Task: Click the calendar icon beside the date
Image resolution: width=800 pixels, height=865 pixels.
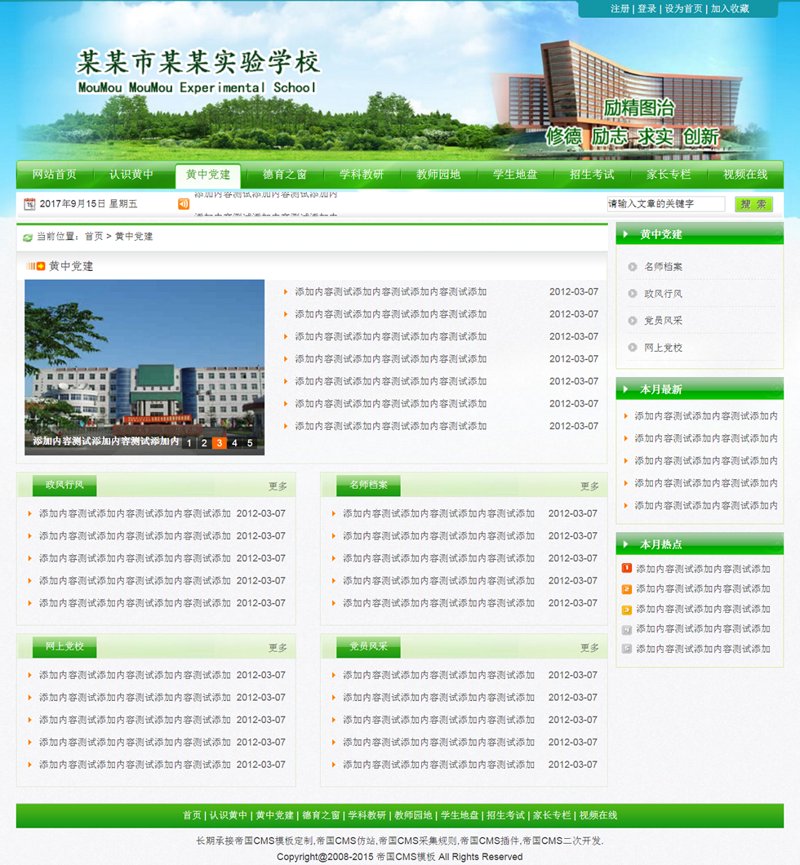Action: point(29,204)
